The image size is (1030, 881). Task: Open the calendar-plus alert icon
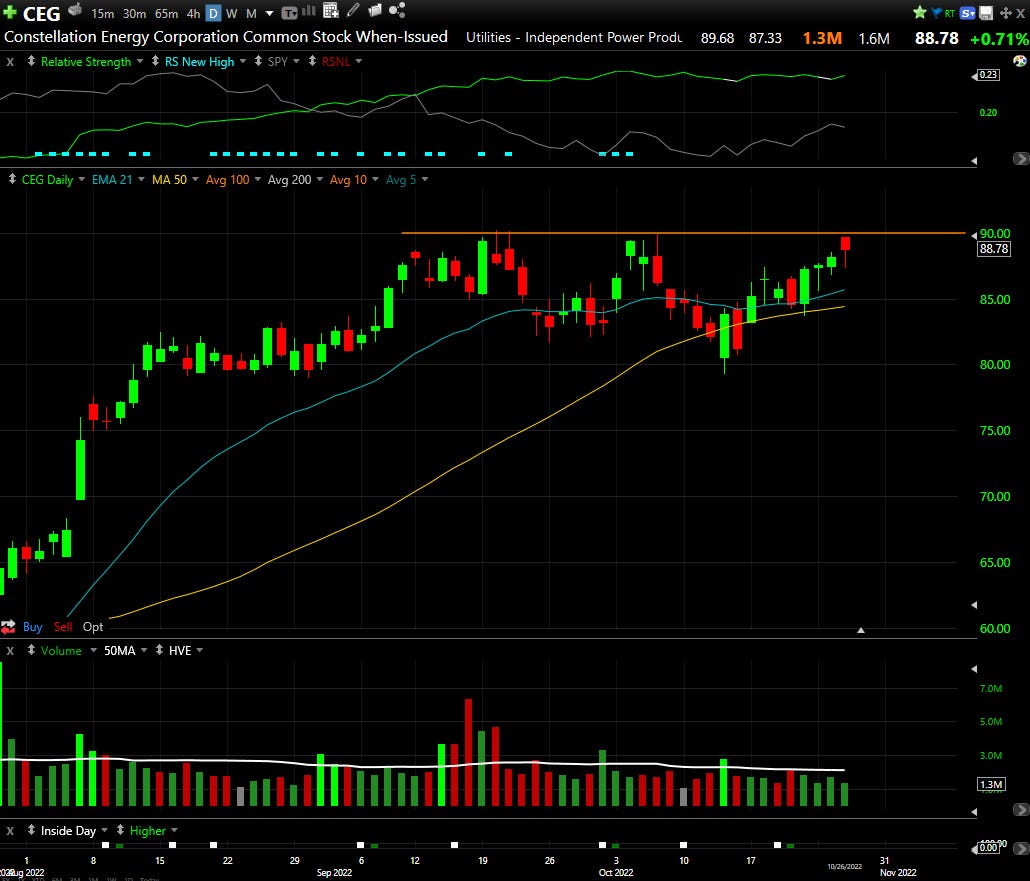coord(331,11)
